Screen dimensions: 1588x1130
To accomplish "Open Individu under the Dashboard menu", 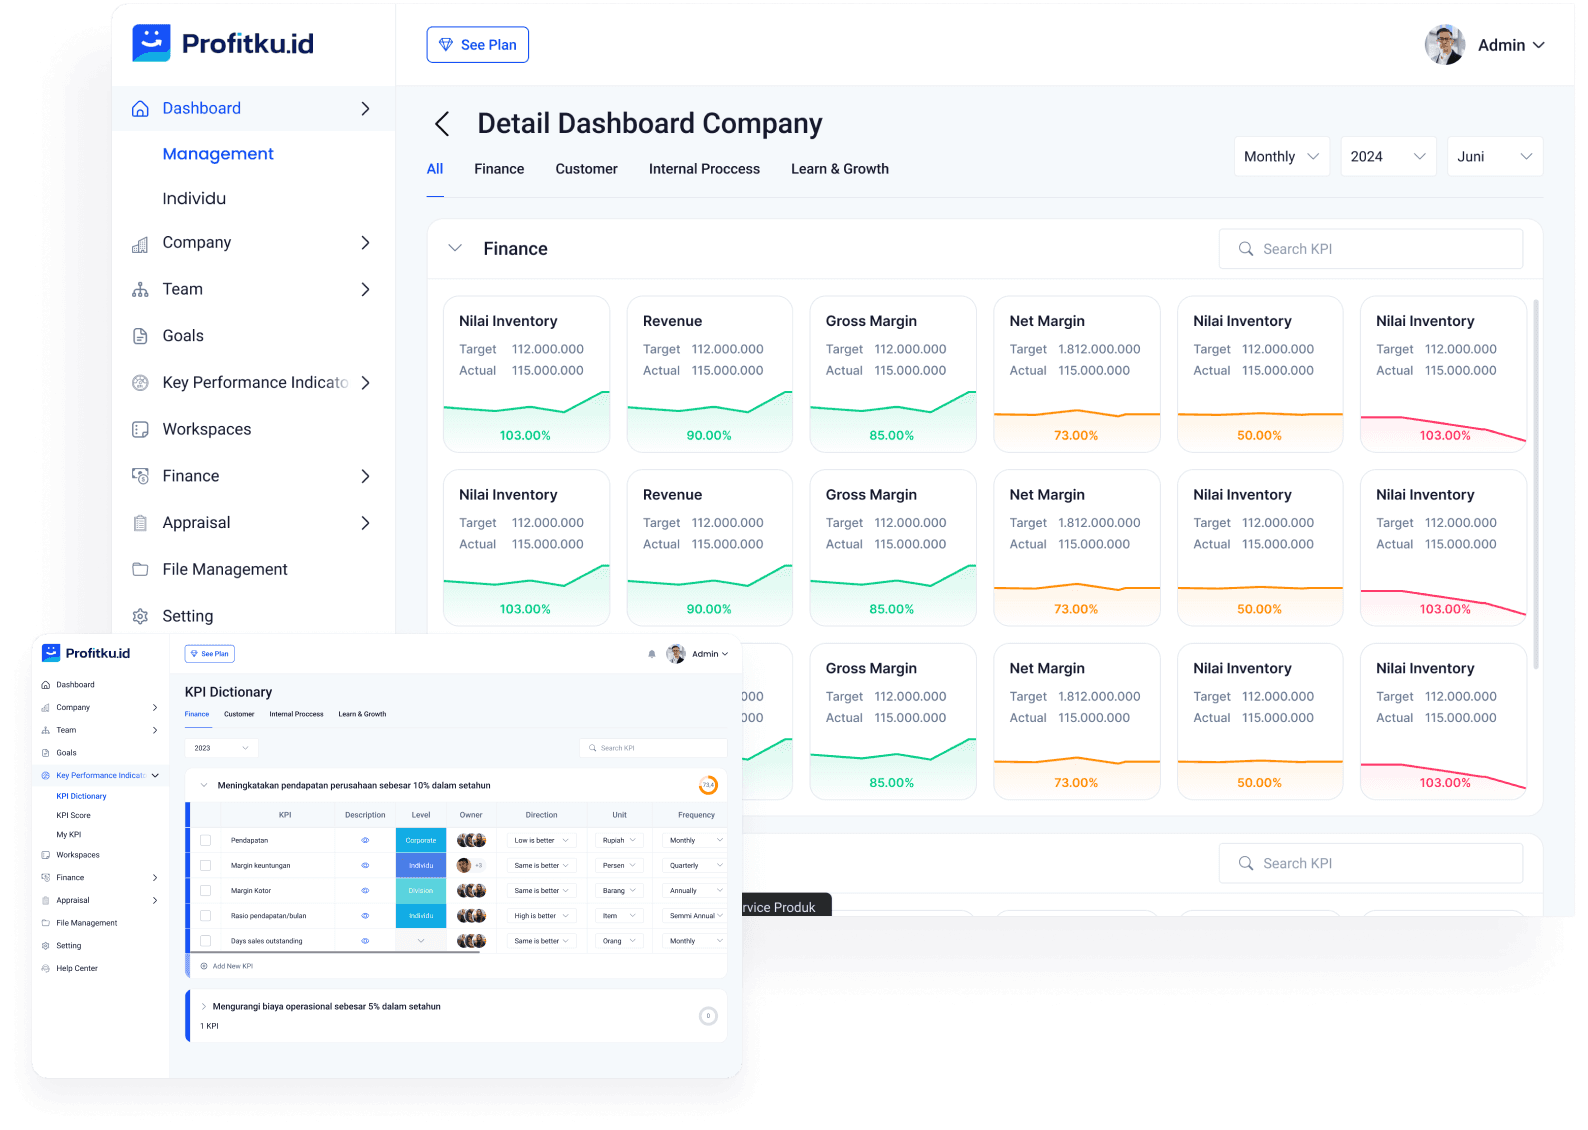I will pyautogui.click(x=194, y=198).
